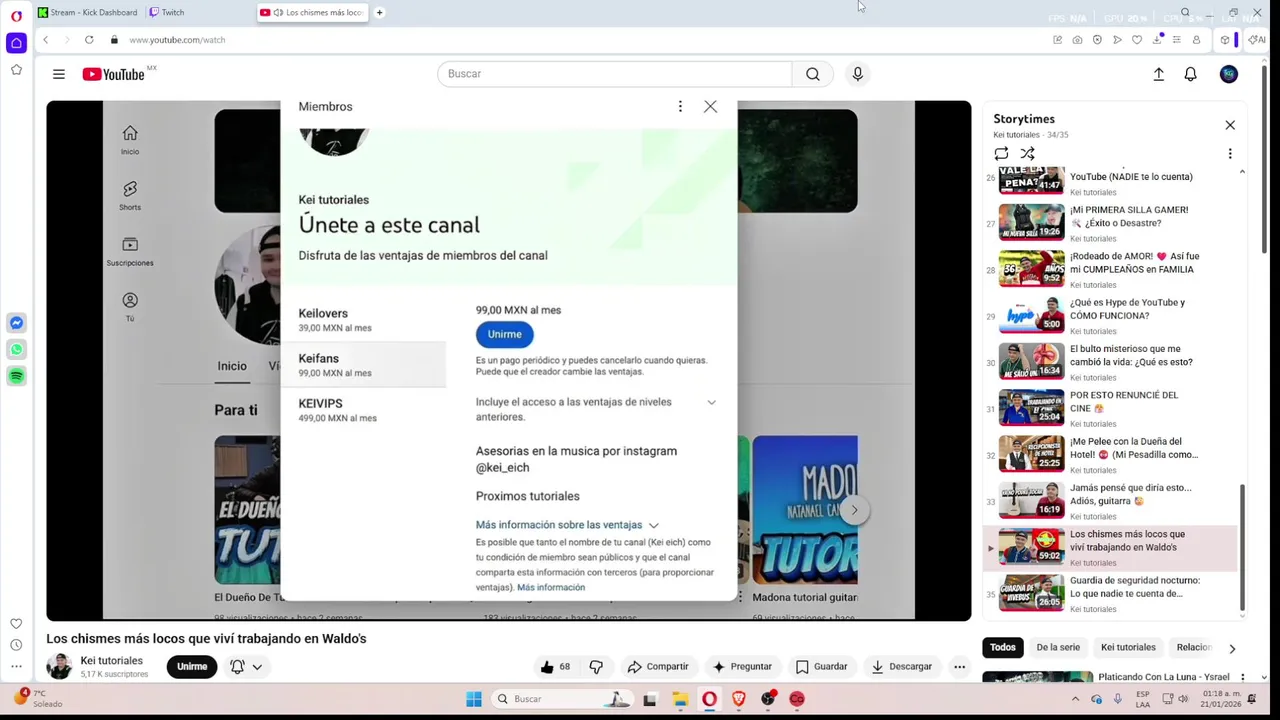The width and height of the screenshot is (1280, 720).
Task: Select the Keilovers membership level
Action: tap(363, 320)
